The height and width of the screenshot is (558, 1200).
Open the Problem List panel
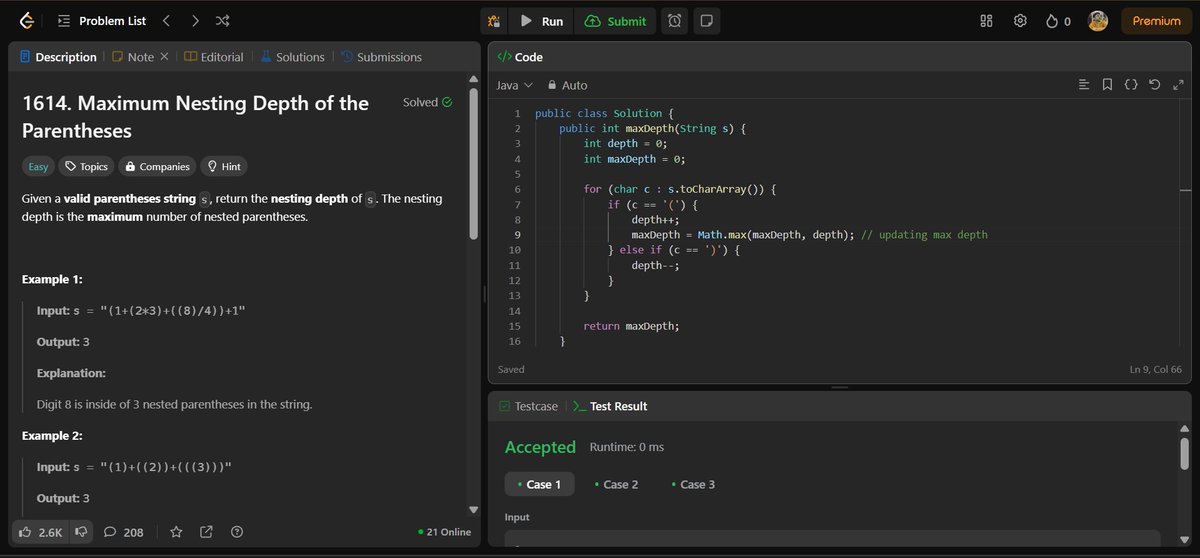pos(102,20)
